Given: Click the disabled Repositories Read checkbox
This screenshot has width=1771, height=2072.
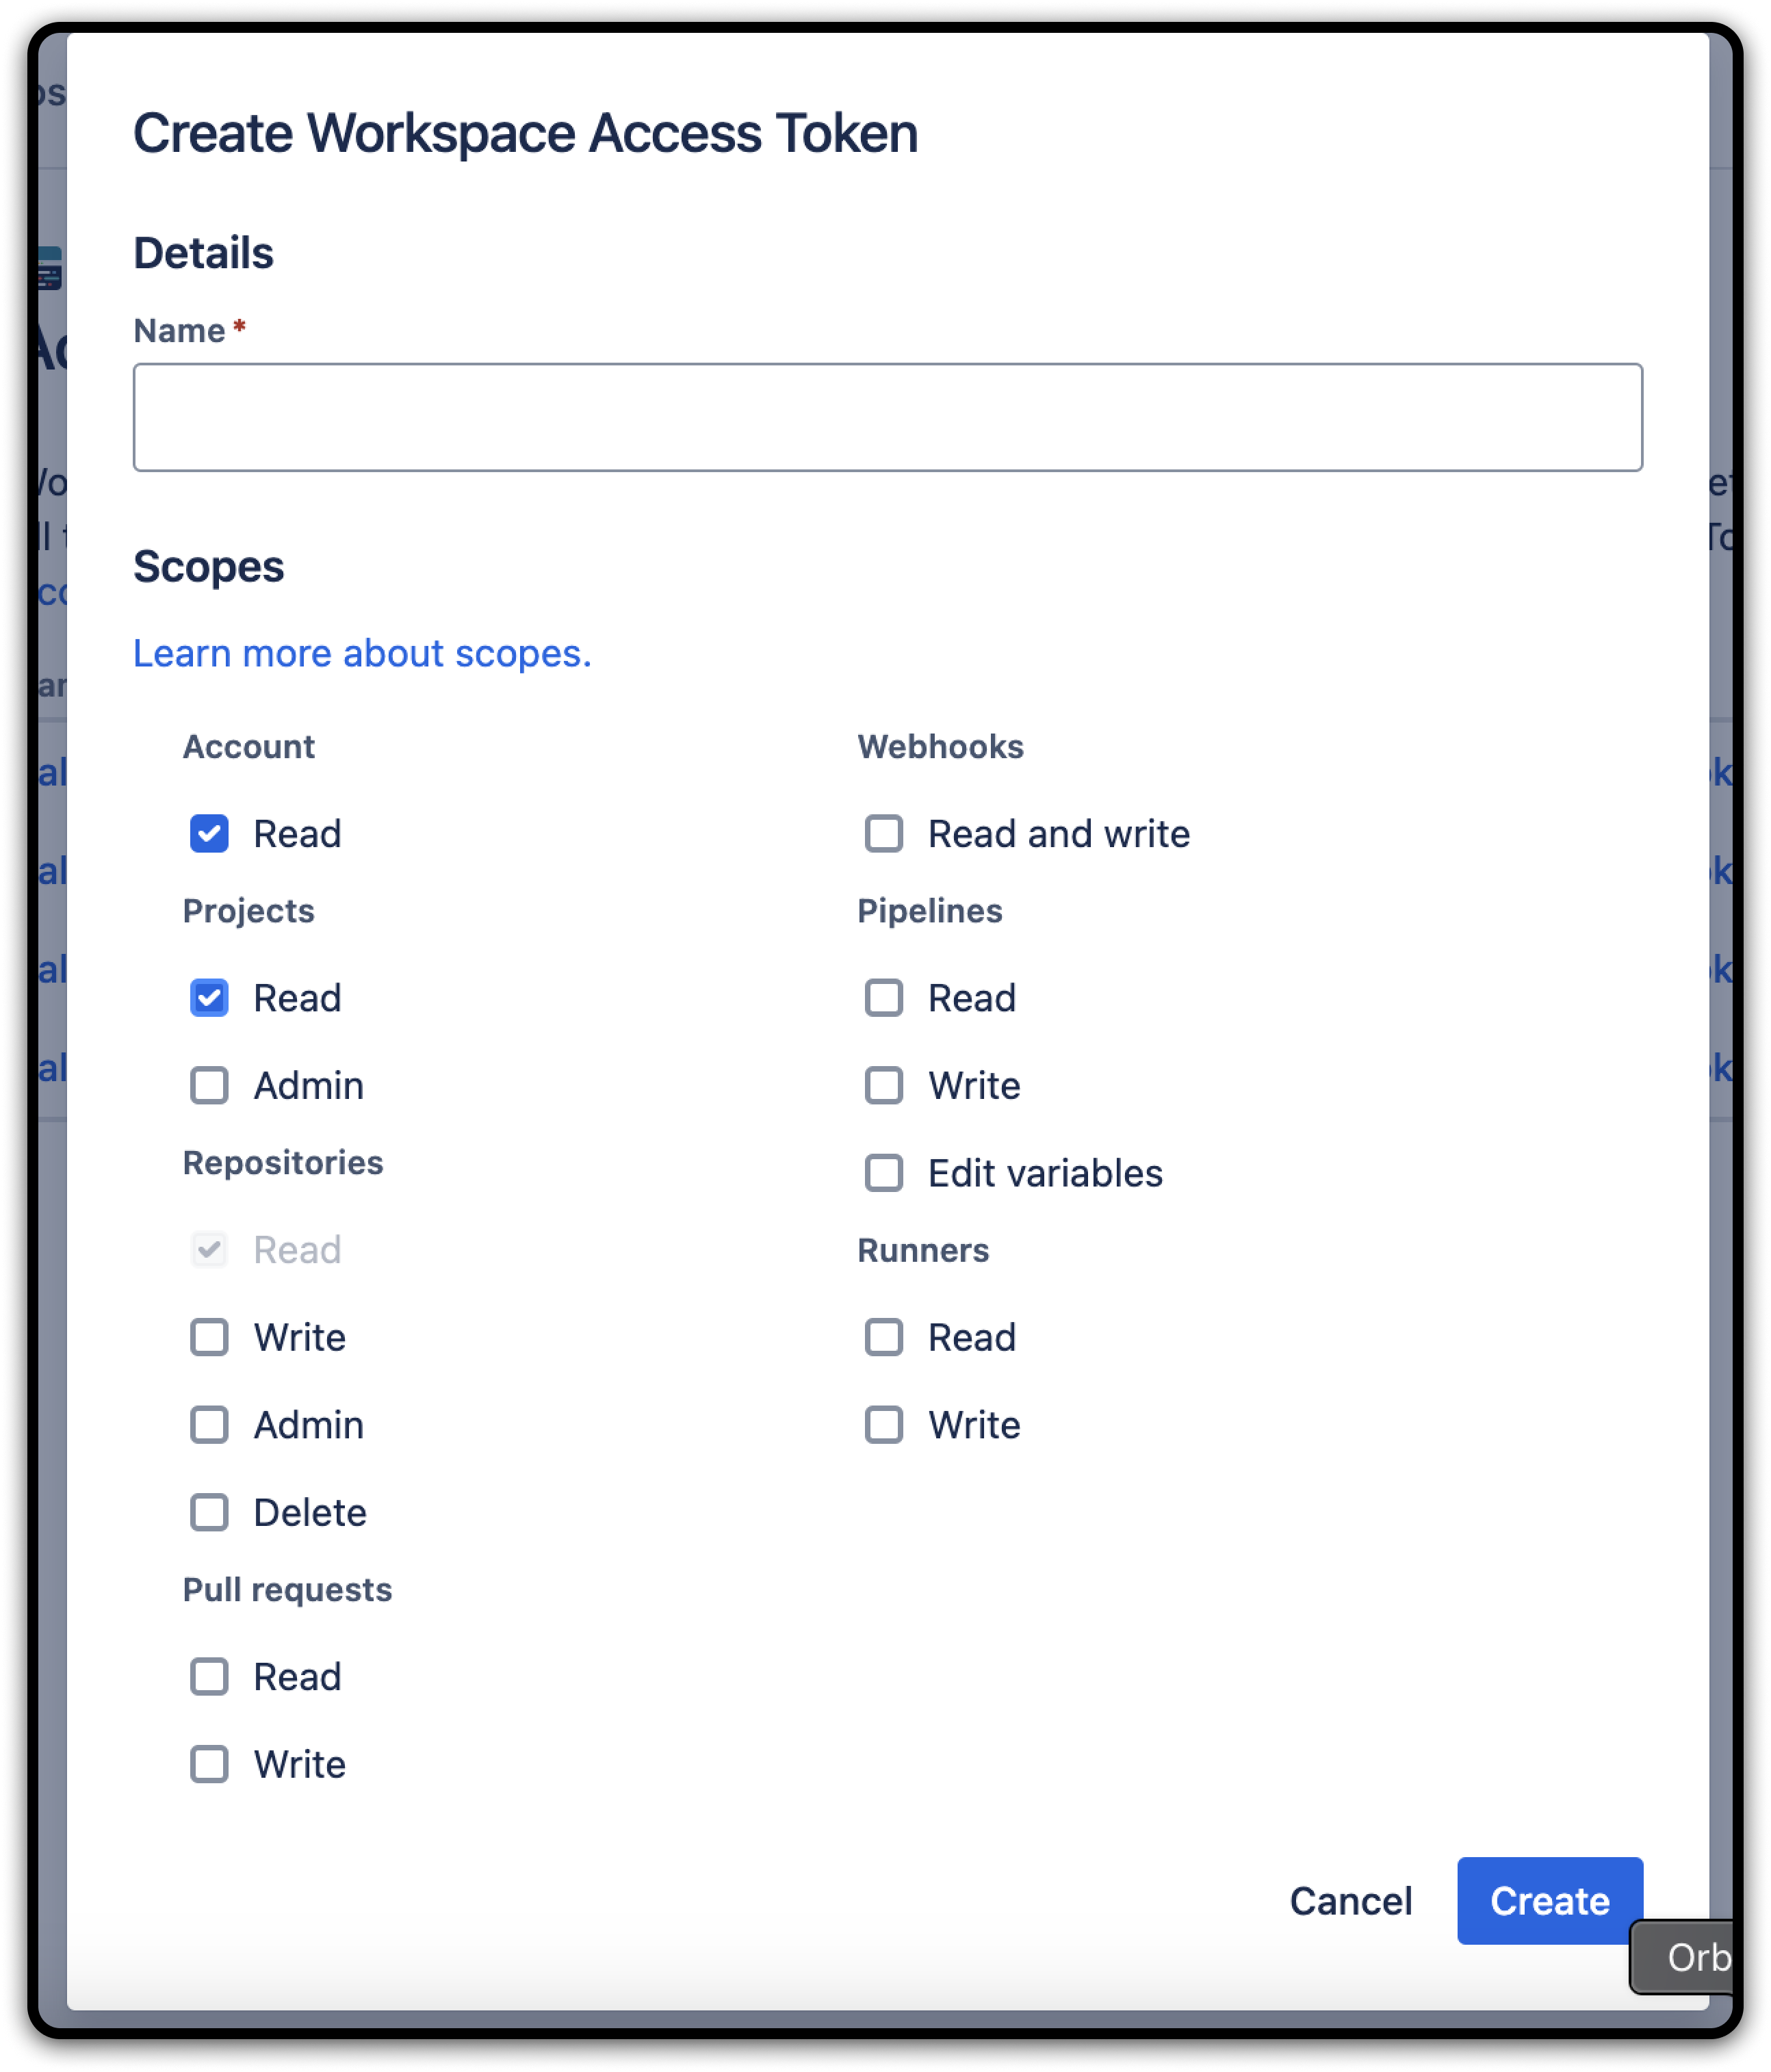Looking at the screenshot, I should point(209,1250).
